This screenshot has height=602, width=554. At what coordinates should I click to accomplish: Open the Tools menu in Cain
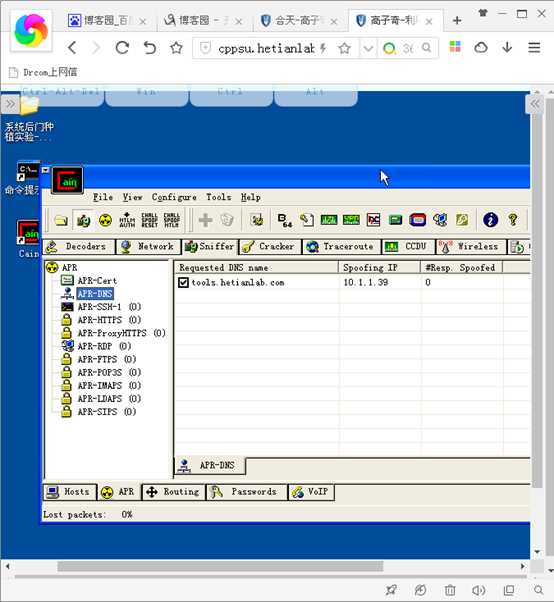(x=218, y=197)
